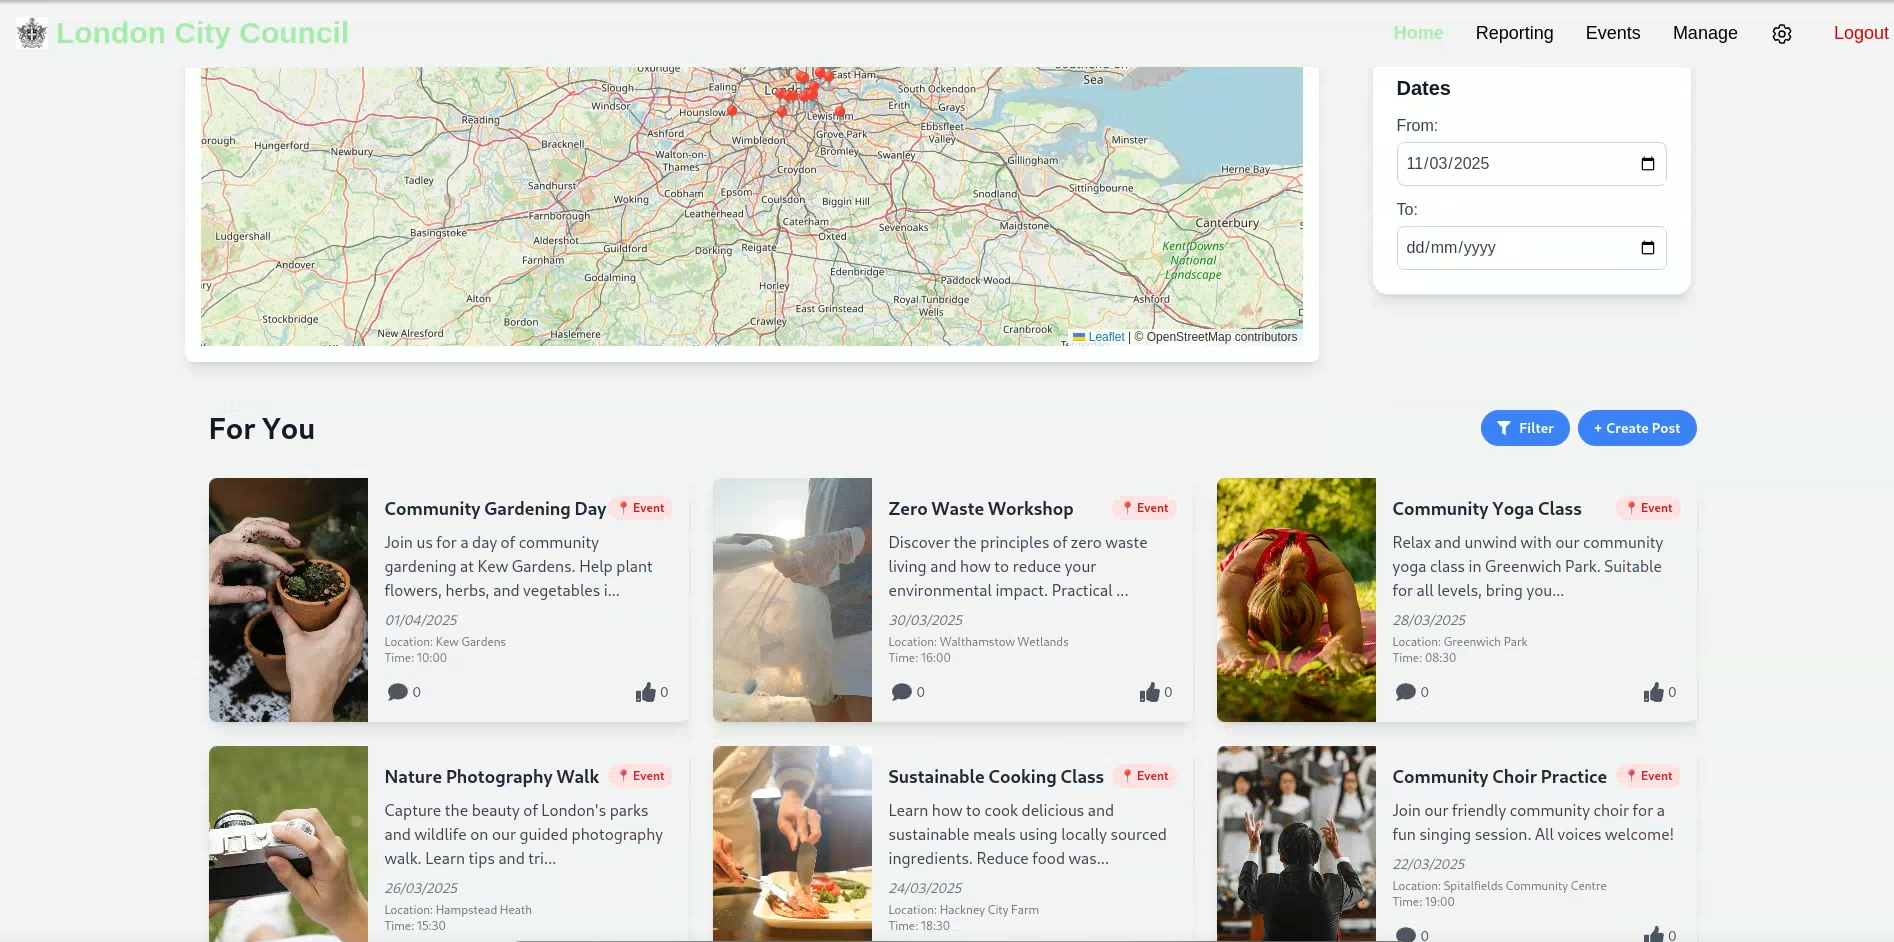Open the To date calendar picker
1894x942 pixels.
click(1647, 248)
